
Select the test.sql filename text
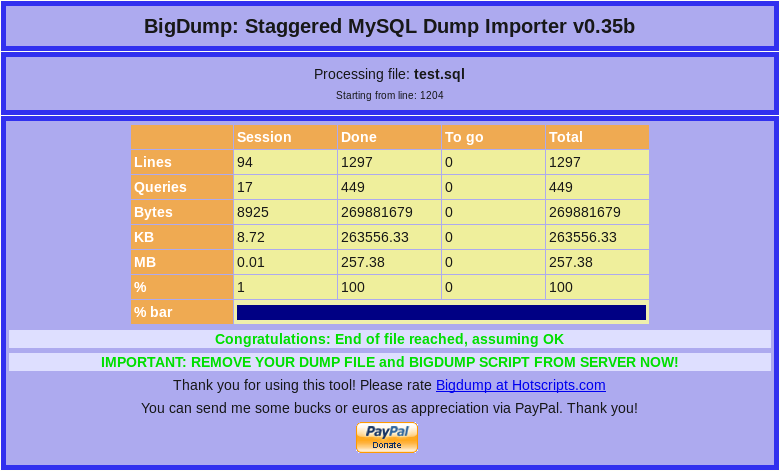439,74
